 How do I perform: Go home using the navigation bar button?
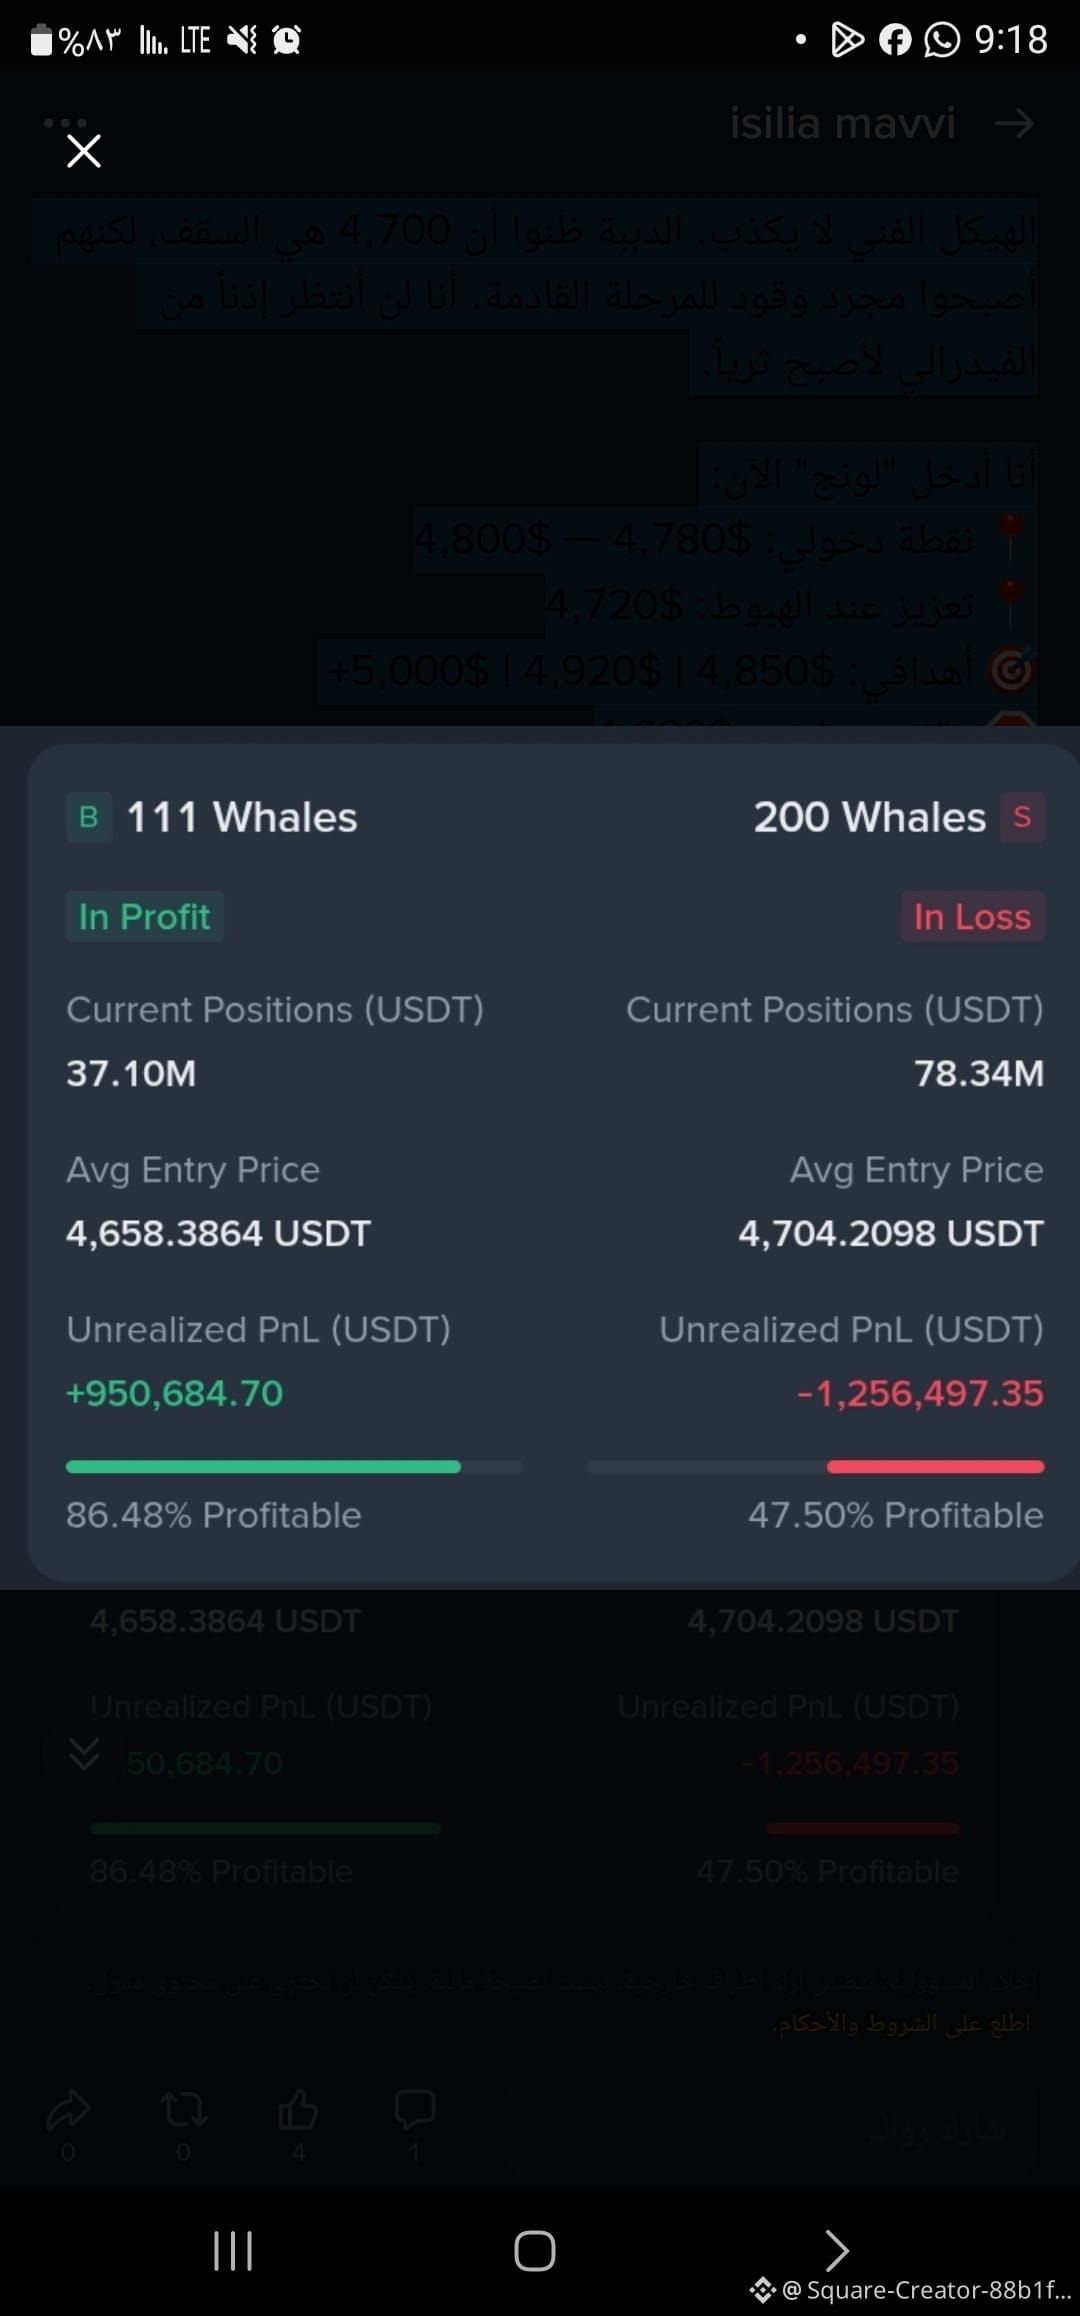point(535,2251)
